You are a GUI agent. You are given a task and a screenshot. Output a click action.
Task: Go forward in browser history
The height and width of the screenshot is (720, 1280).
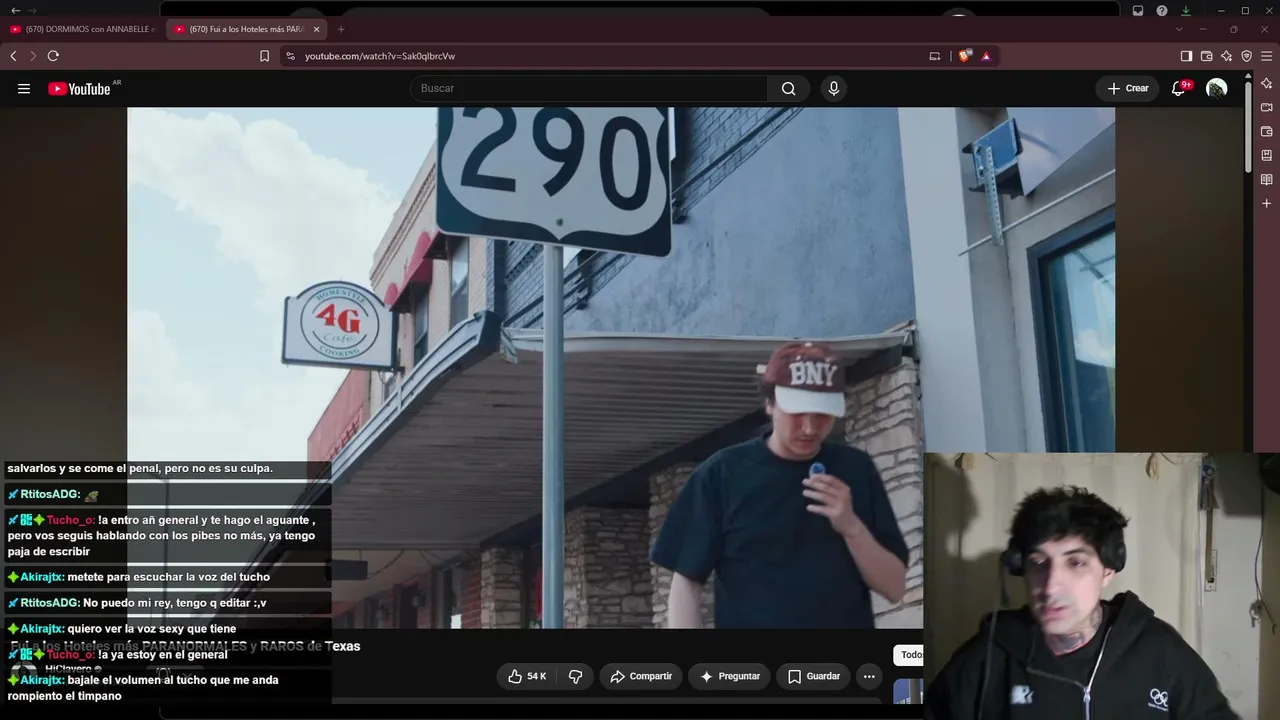click(32, 56)
